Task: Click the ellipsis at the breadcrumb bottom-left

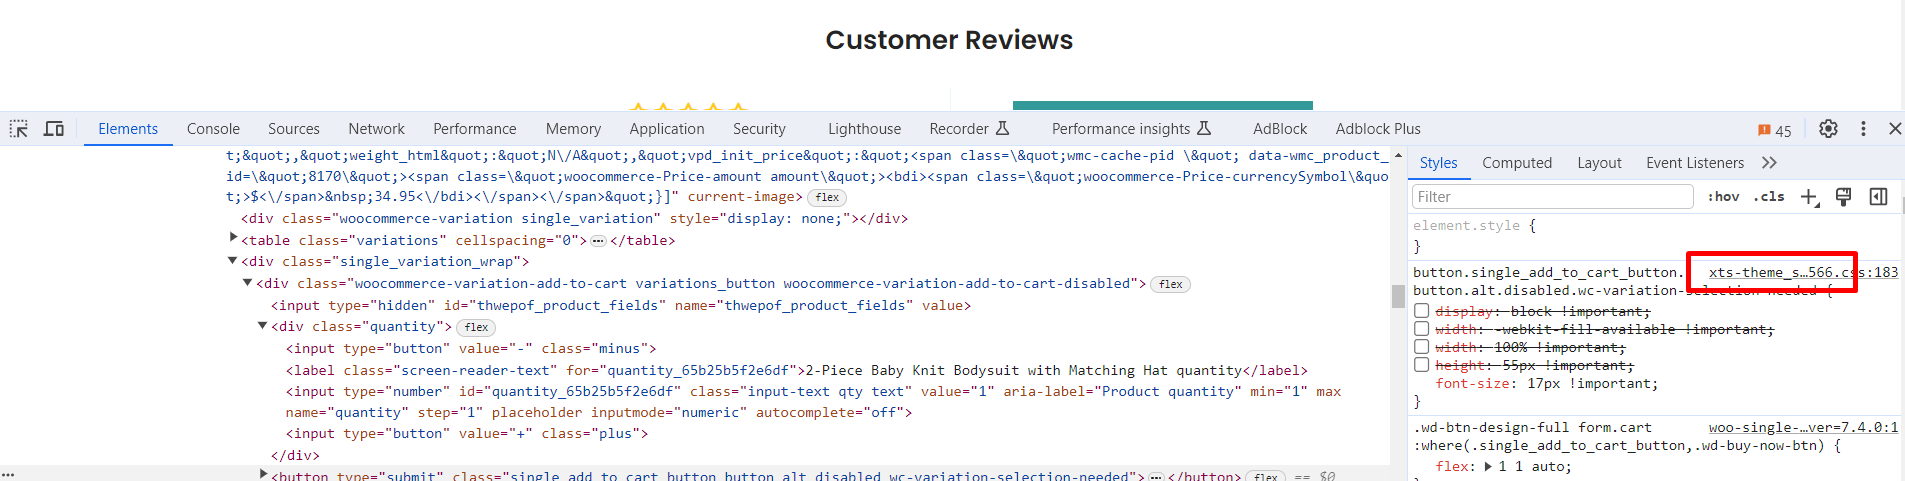Action: click(8, 475)
